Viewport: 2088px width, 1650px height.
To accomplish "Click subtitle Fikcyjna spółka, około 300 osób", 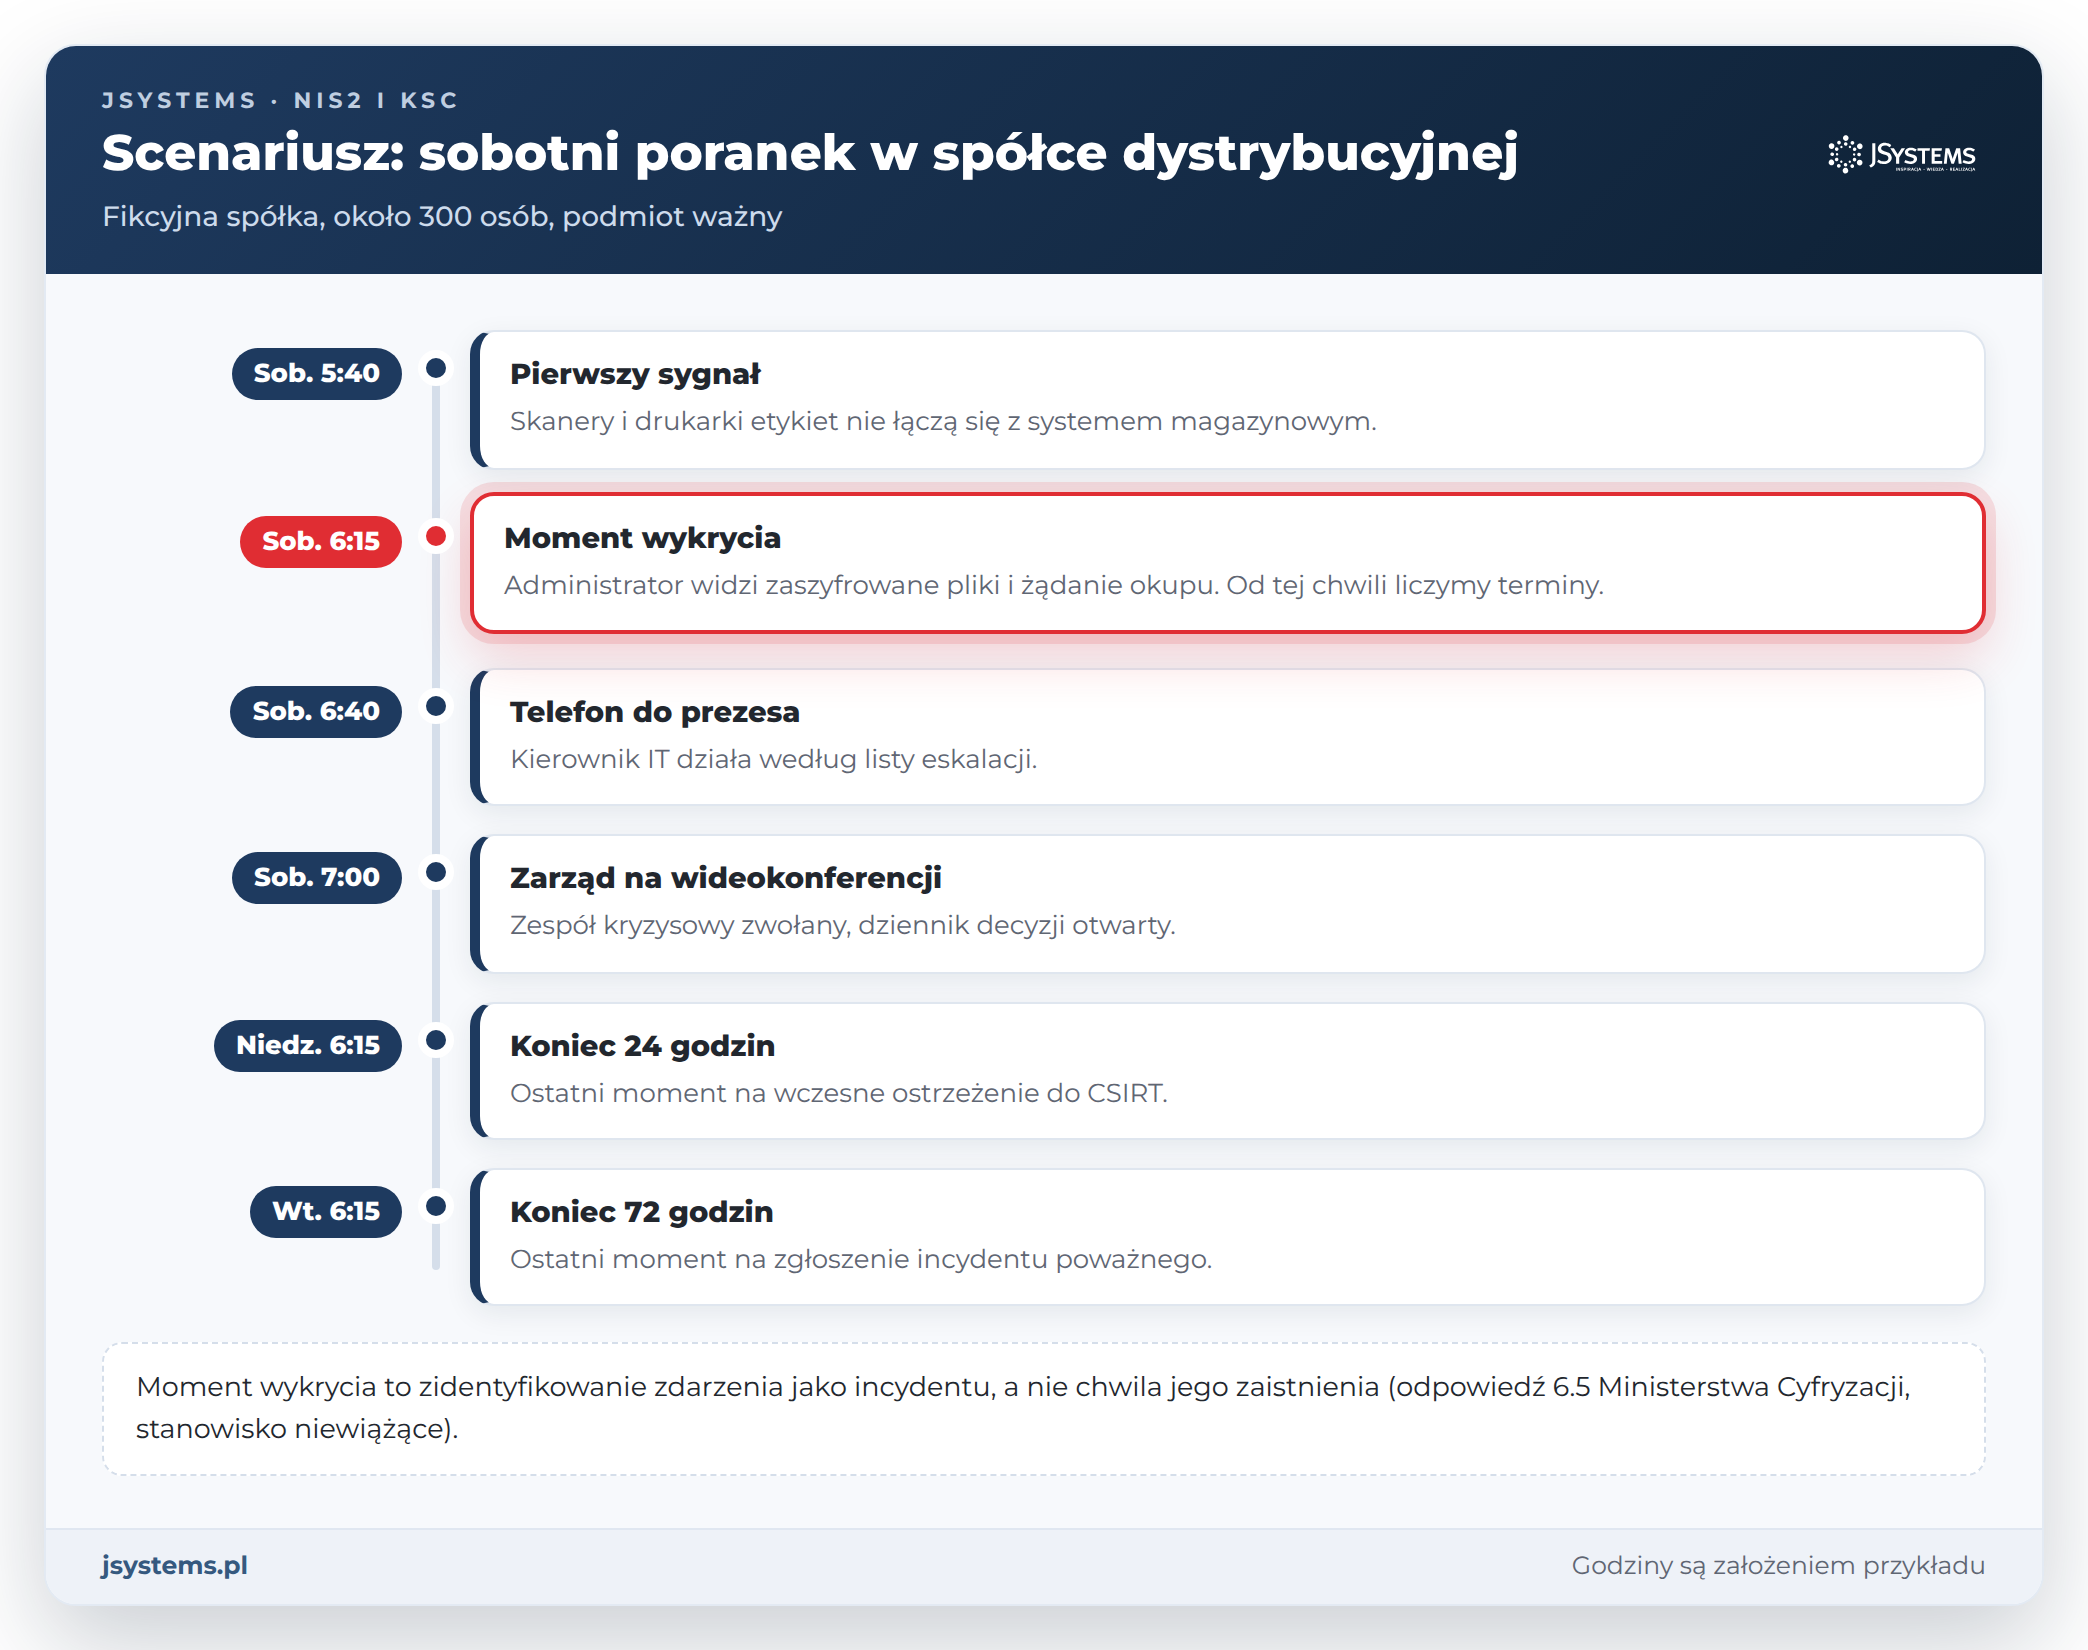I will [x=442, y=217].
